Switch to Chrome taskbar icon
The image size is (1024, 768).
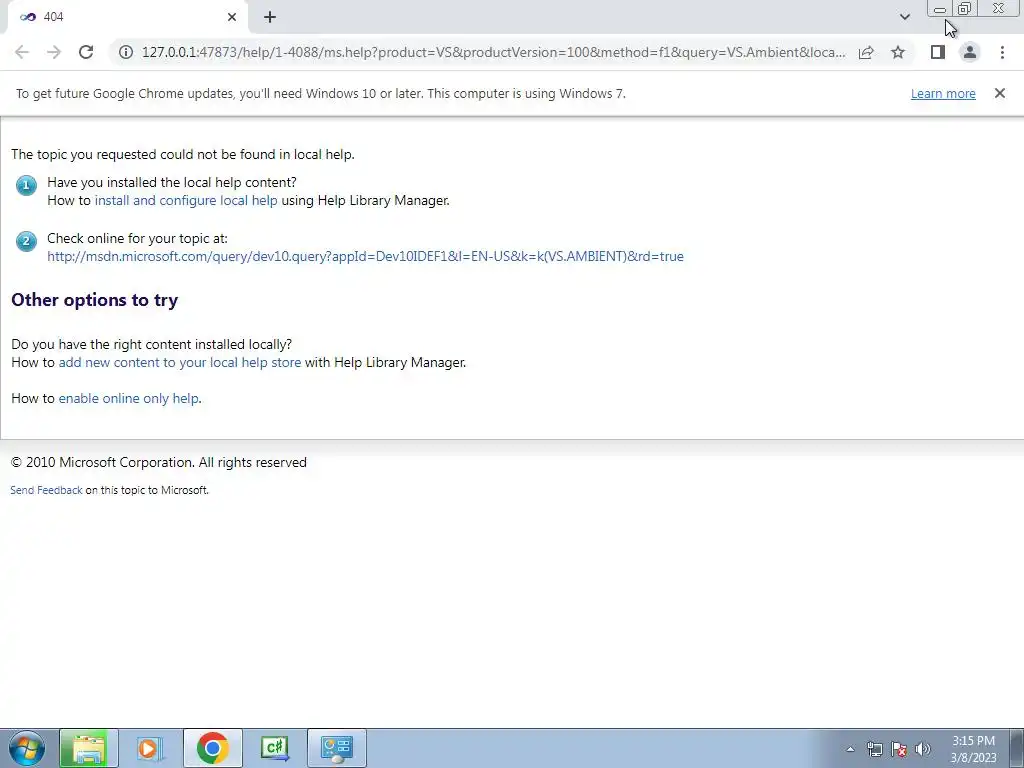click(x=212, y=748)
